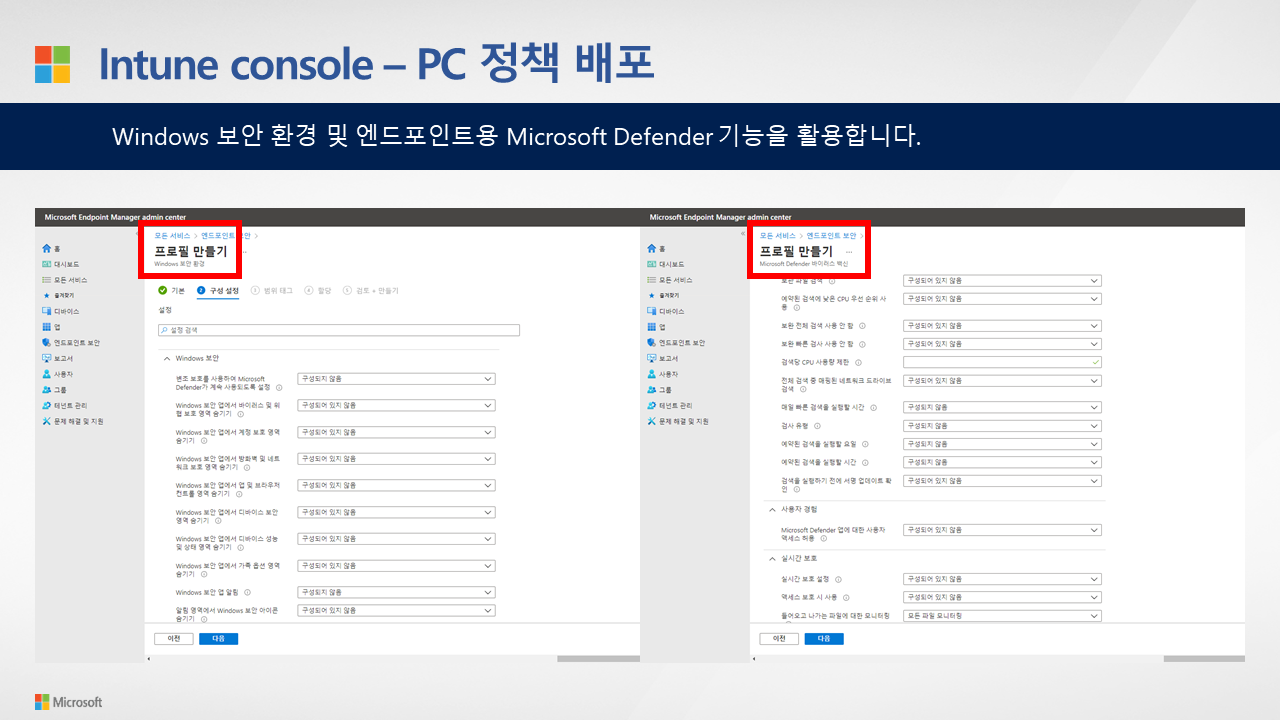The width and height of the screenshot is (1280, 720).
Task: Open dropdown for 변조 보호를 사용하여 Microsoft Defender 설정
Action: 396,379
